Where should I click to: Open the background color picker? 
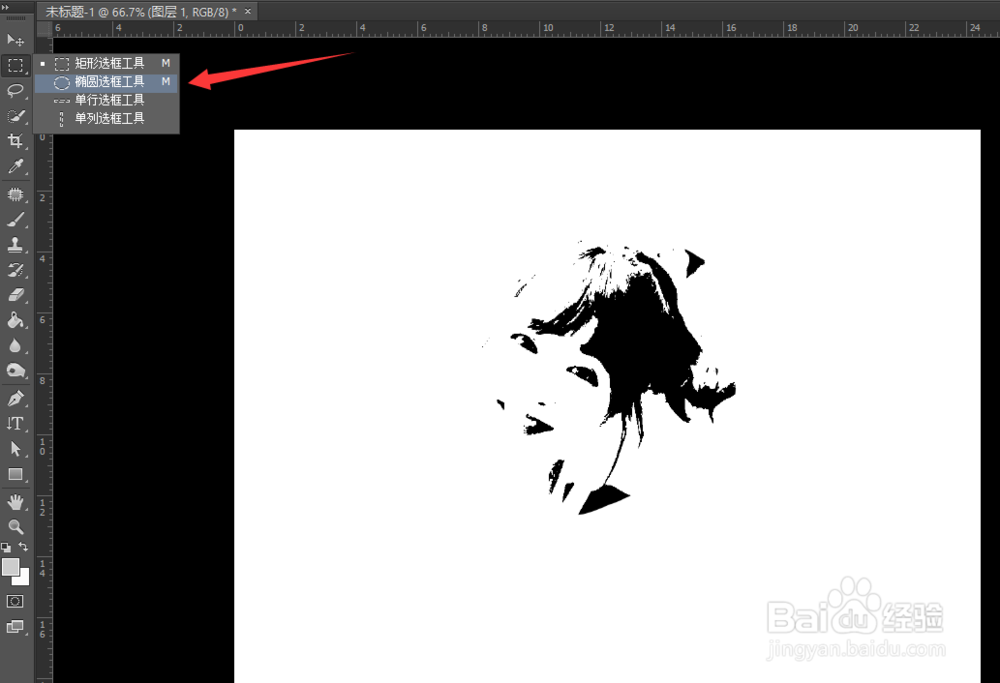click(24, 579)
